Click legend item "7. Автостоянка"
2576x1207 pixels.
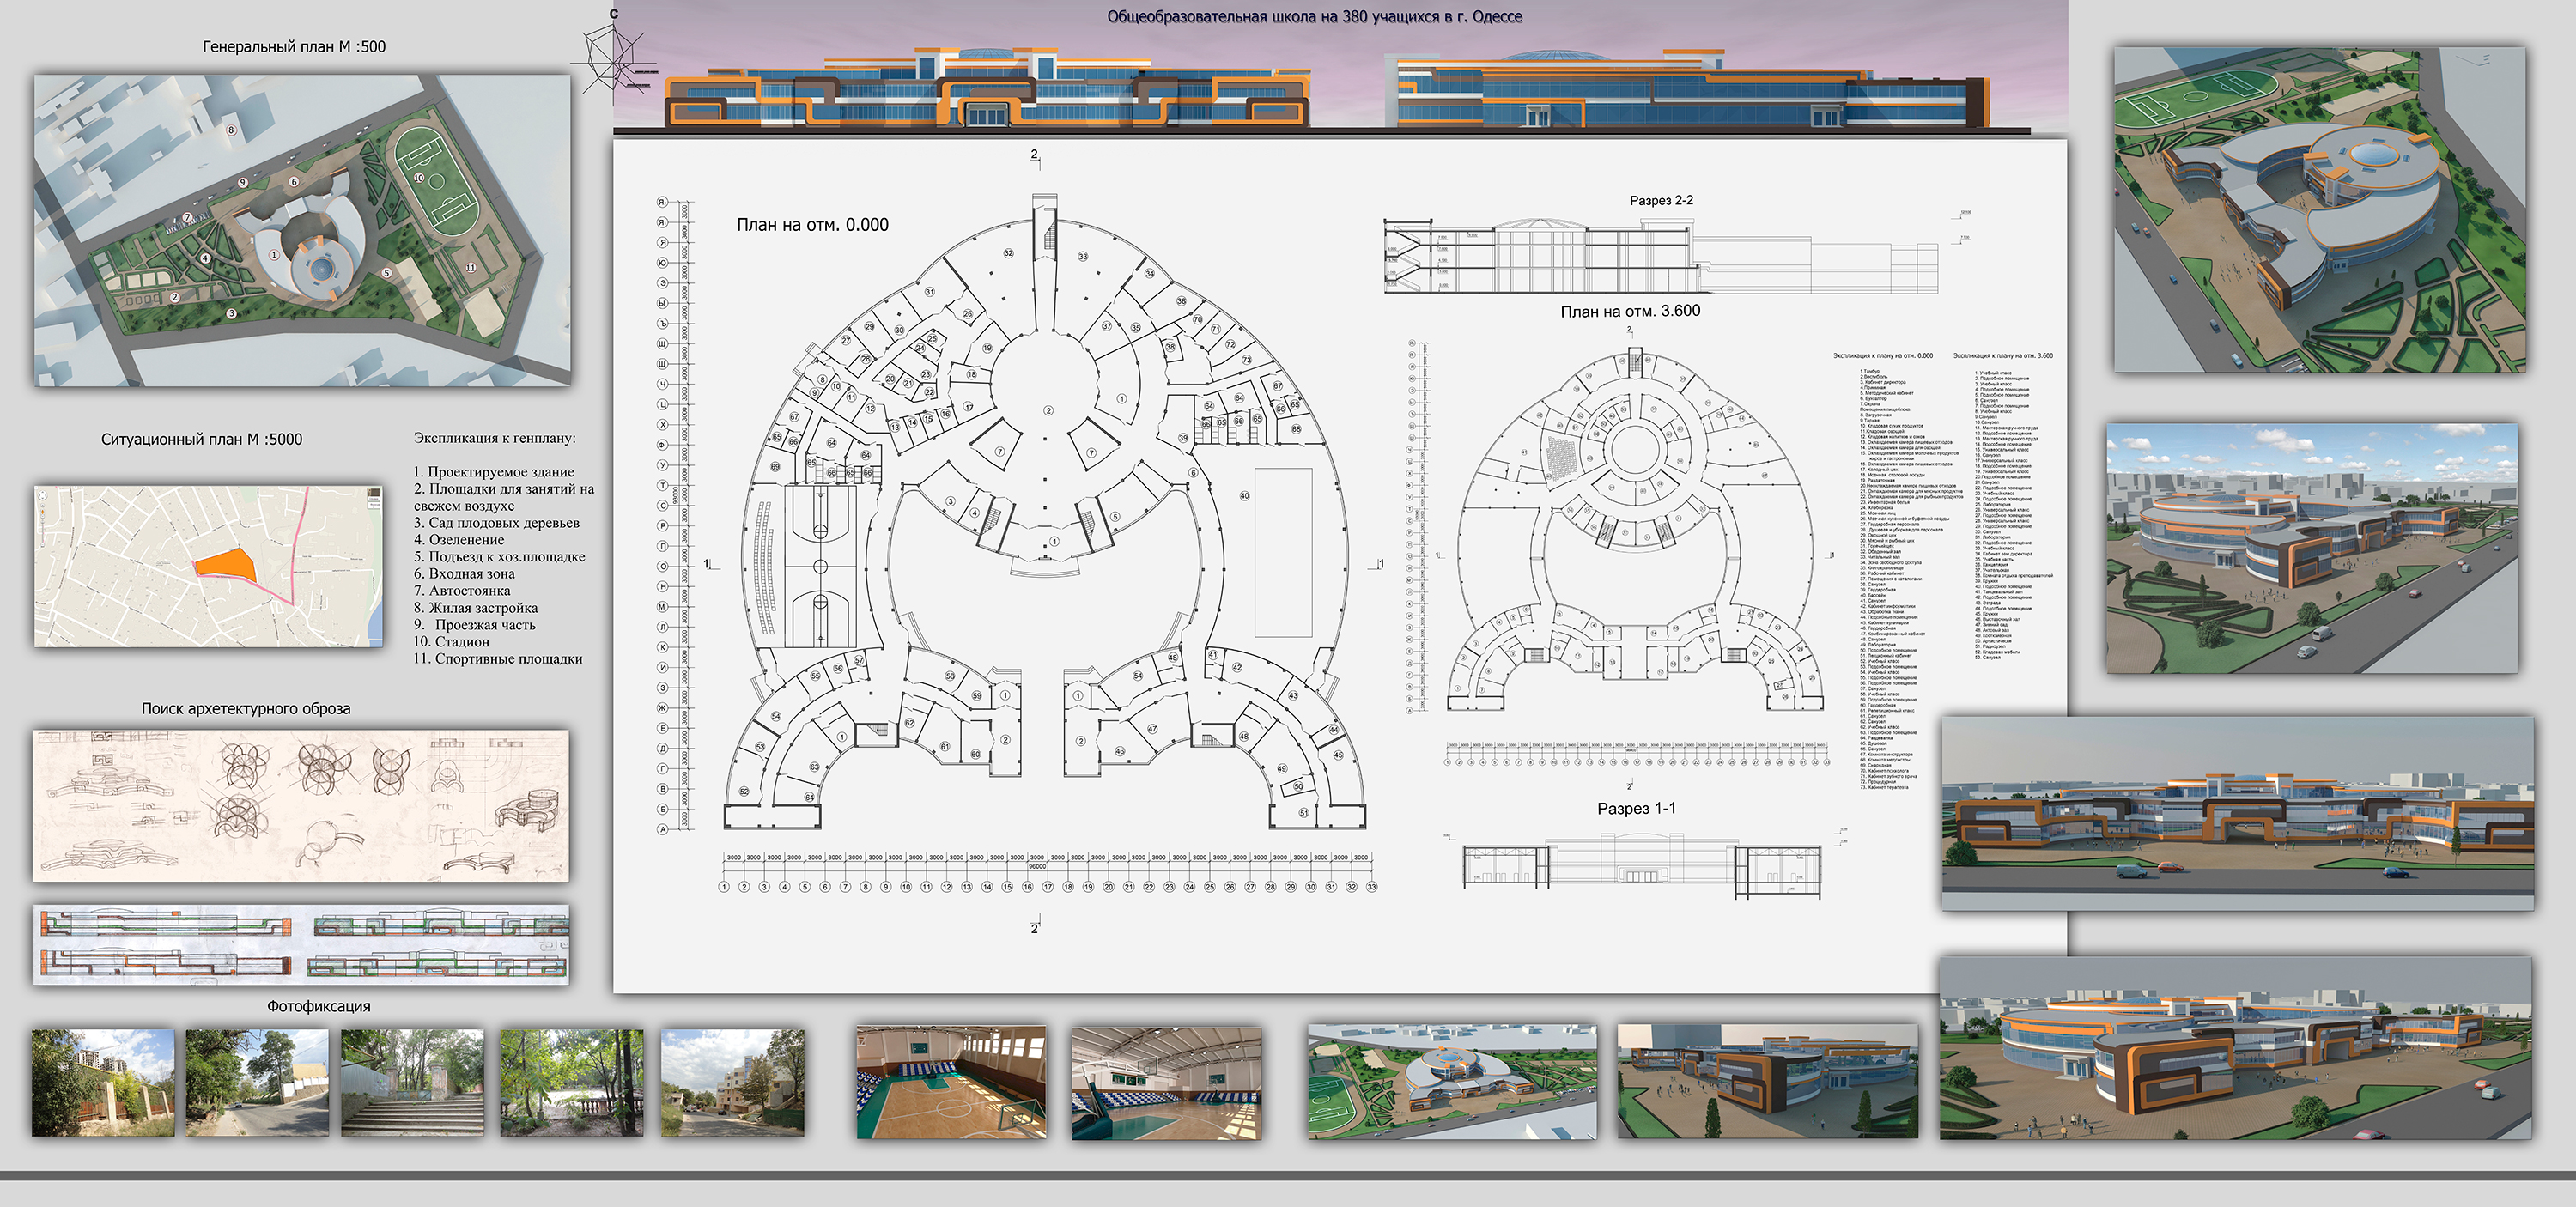click(462, 591)
